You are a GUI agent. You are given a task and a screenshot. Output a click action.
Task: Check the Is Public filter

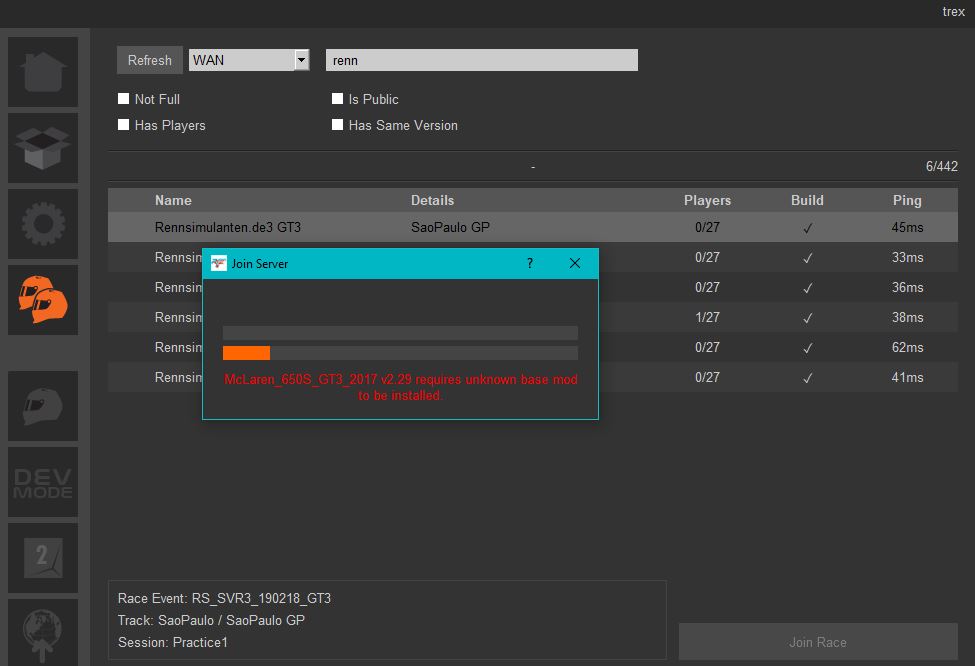(x=338, y=99)
